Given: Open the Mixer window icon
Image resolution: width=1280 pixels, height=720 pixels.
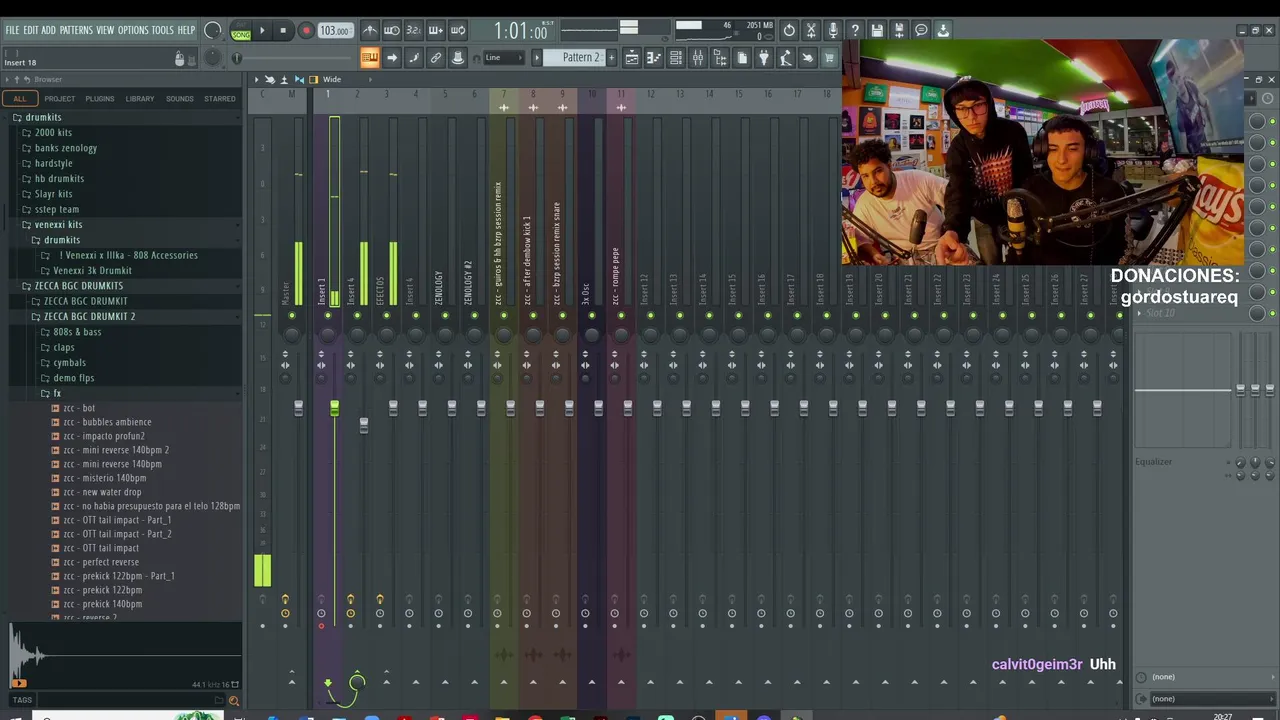Looking at the screenshot, I should pyautogui.click(x=698, y=58).
